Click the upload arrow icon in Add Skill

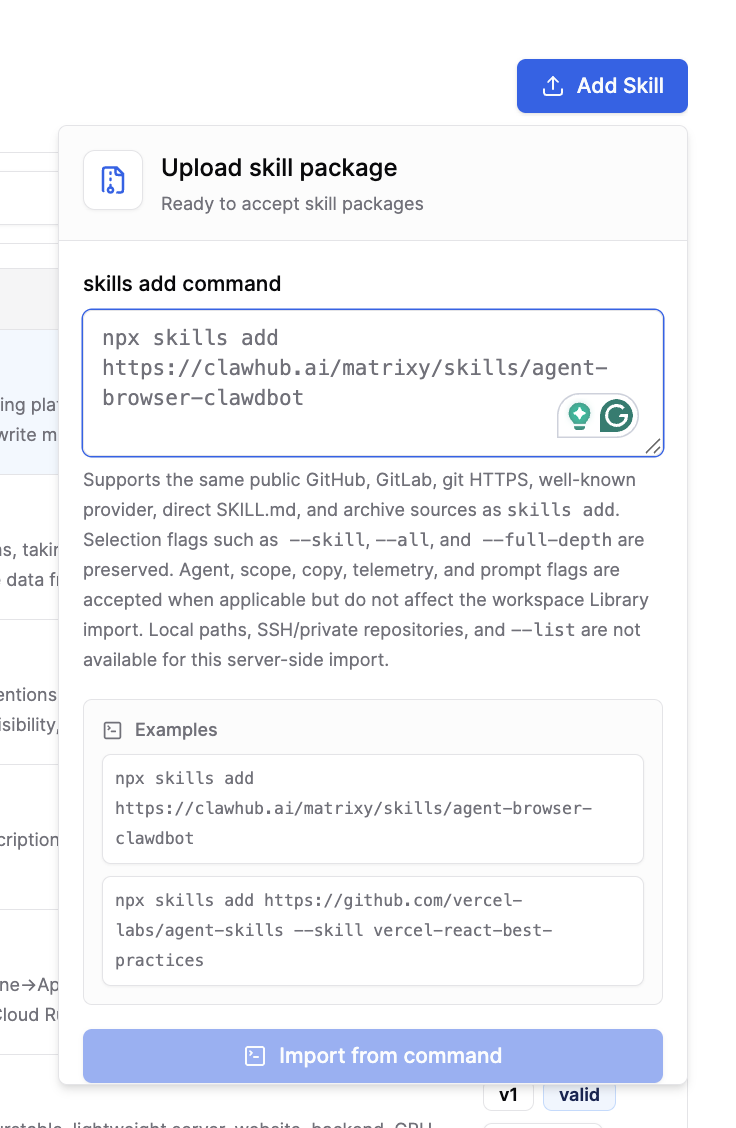[553, 86]
